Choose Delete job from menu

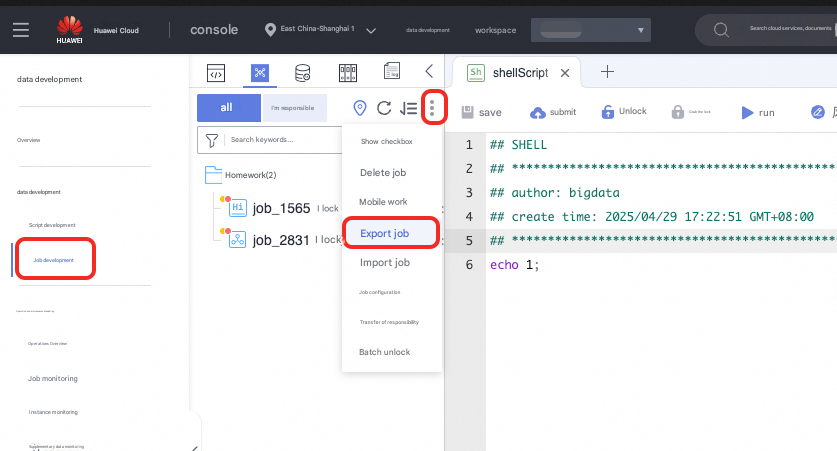pyautogui.click(x=383, y=172)
